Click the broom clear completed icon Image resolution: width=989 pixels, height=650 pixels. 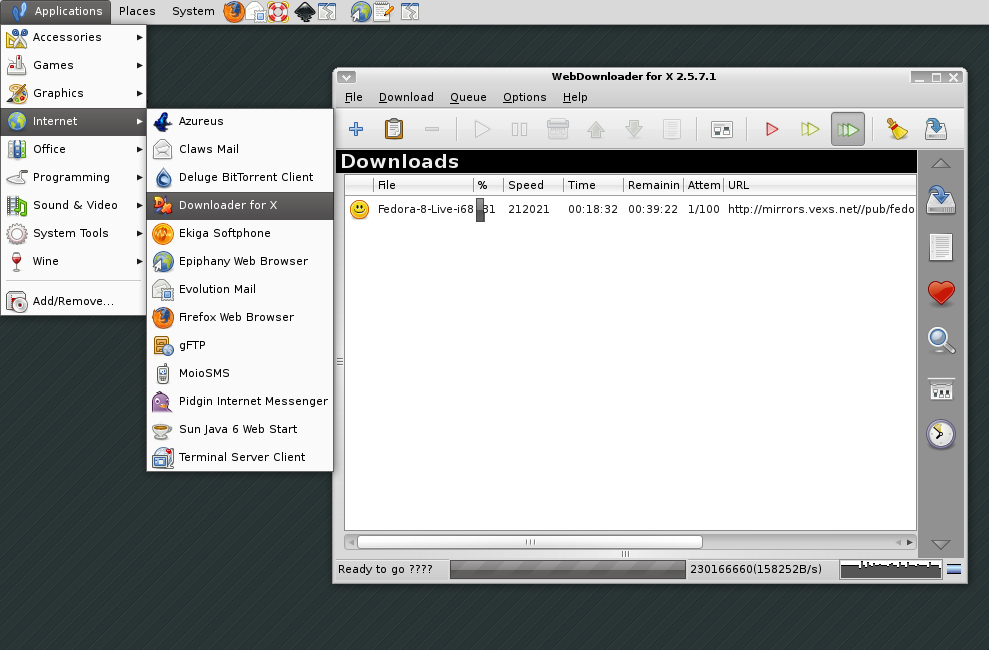coord(897,129)
